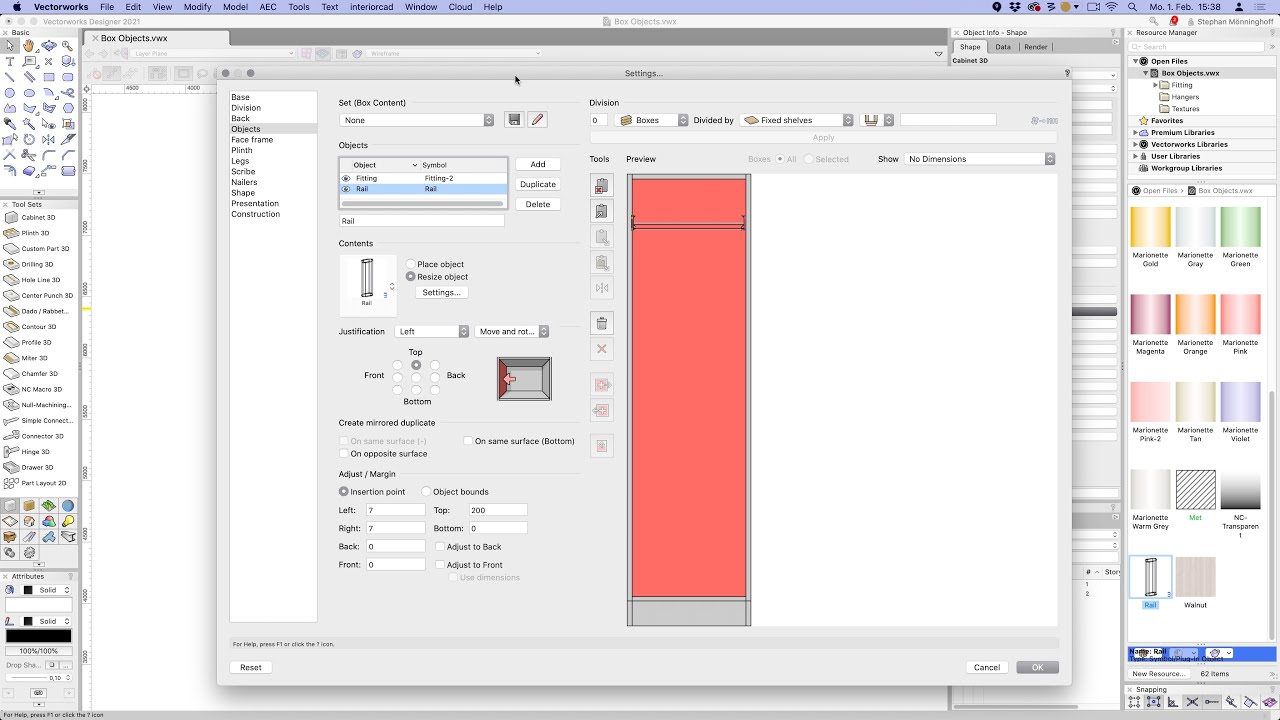
Task: Enable Adjust to Back checkbox
Action: (x=440, y=547)
